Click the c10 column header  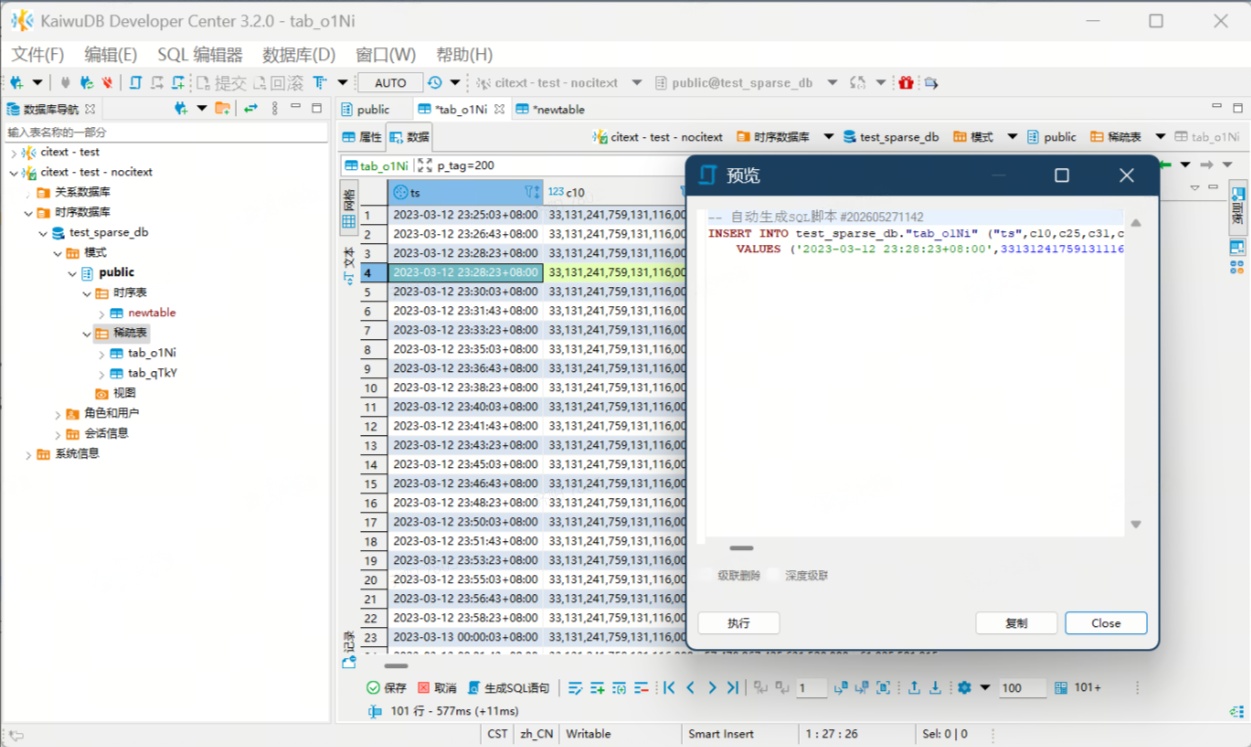615,192
